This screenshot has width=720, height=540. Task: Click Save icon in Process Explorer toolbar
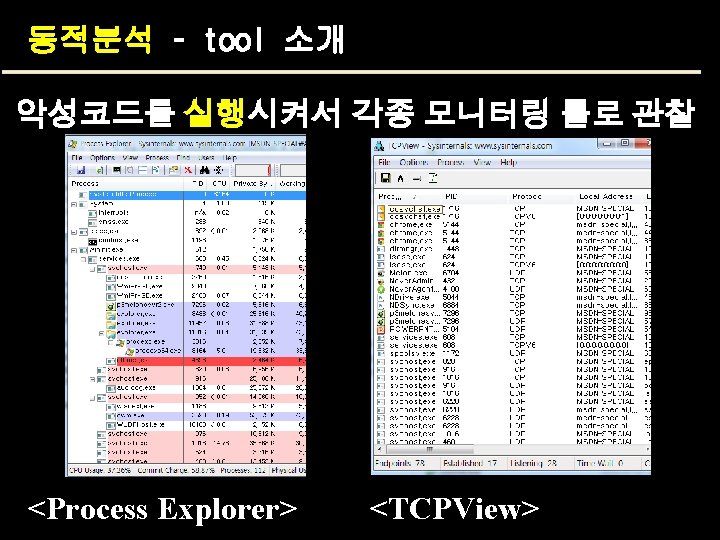tap(81, 170)
